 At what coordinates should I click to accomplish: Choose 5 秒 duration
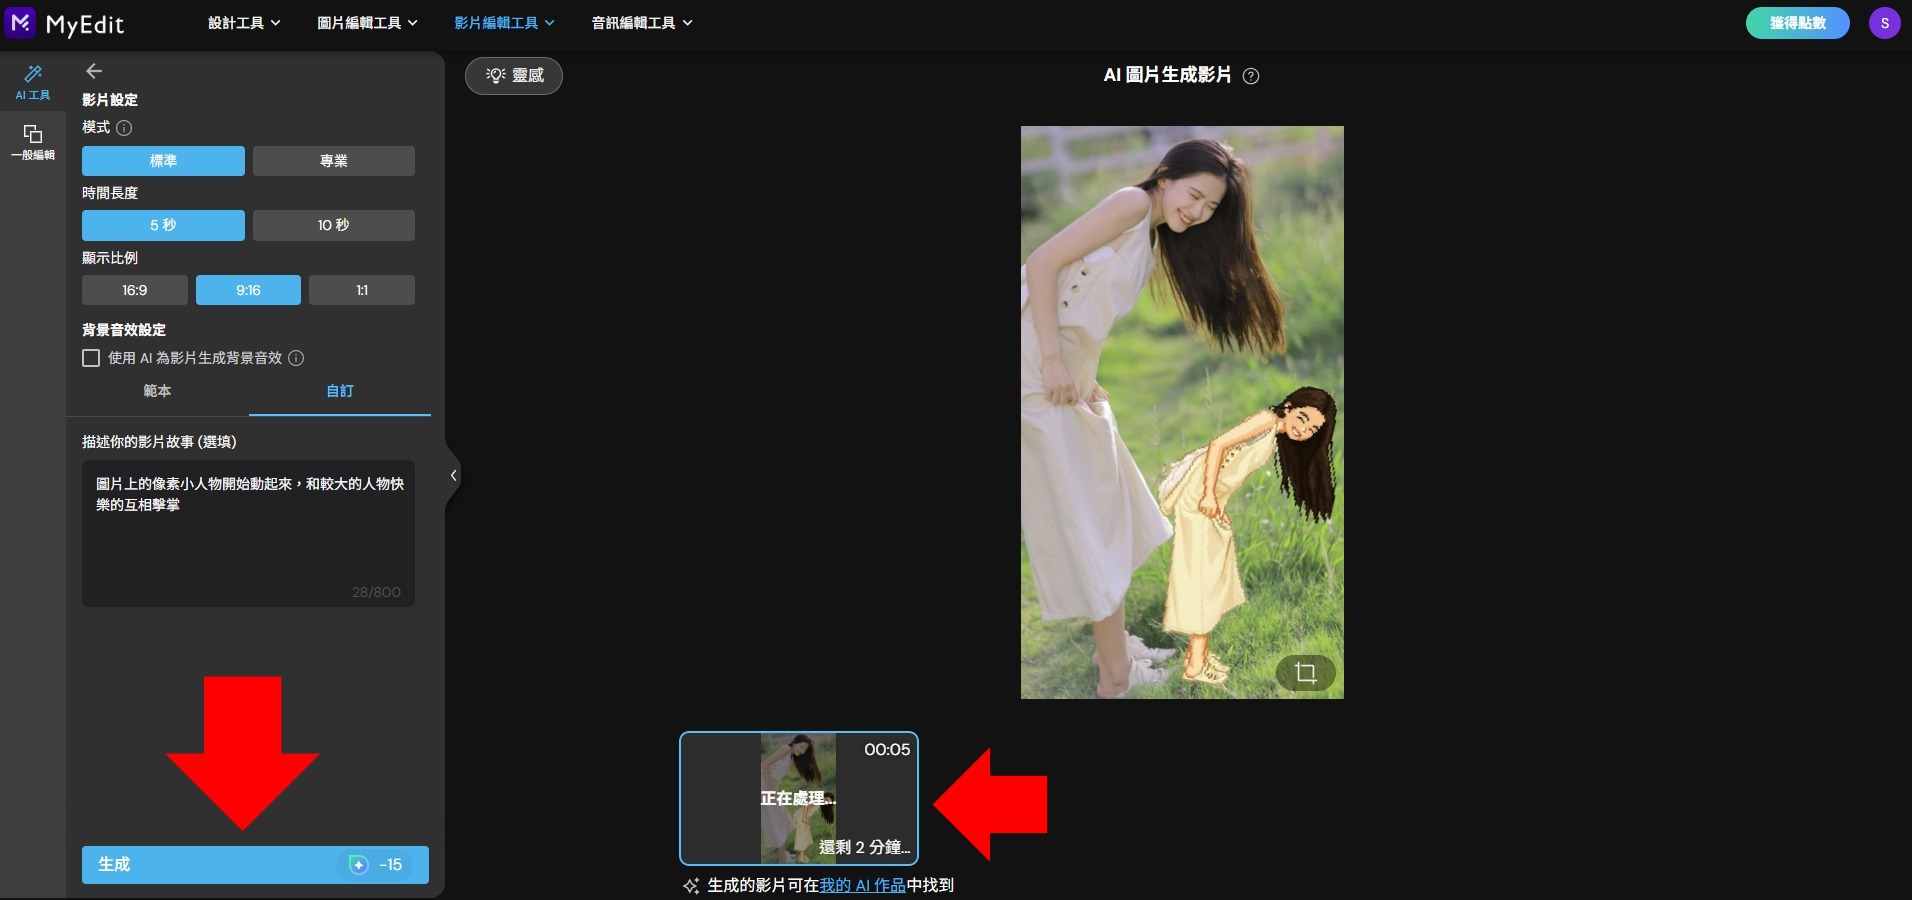pos(163,225)
